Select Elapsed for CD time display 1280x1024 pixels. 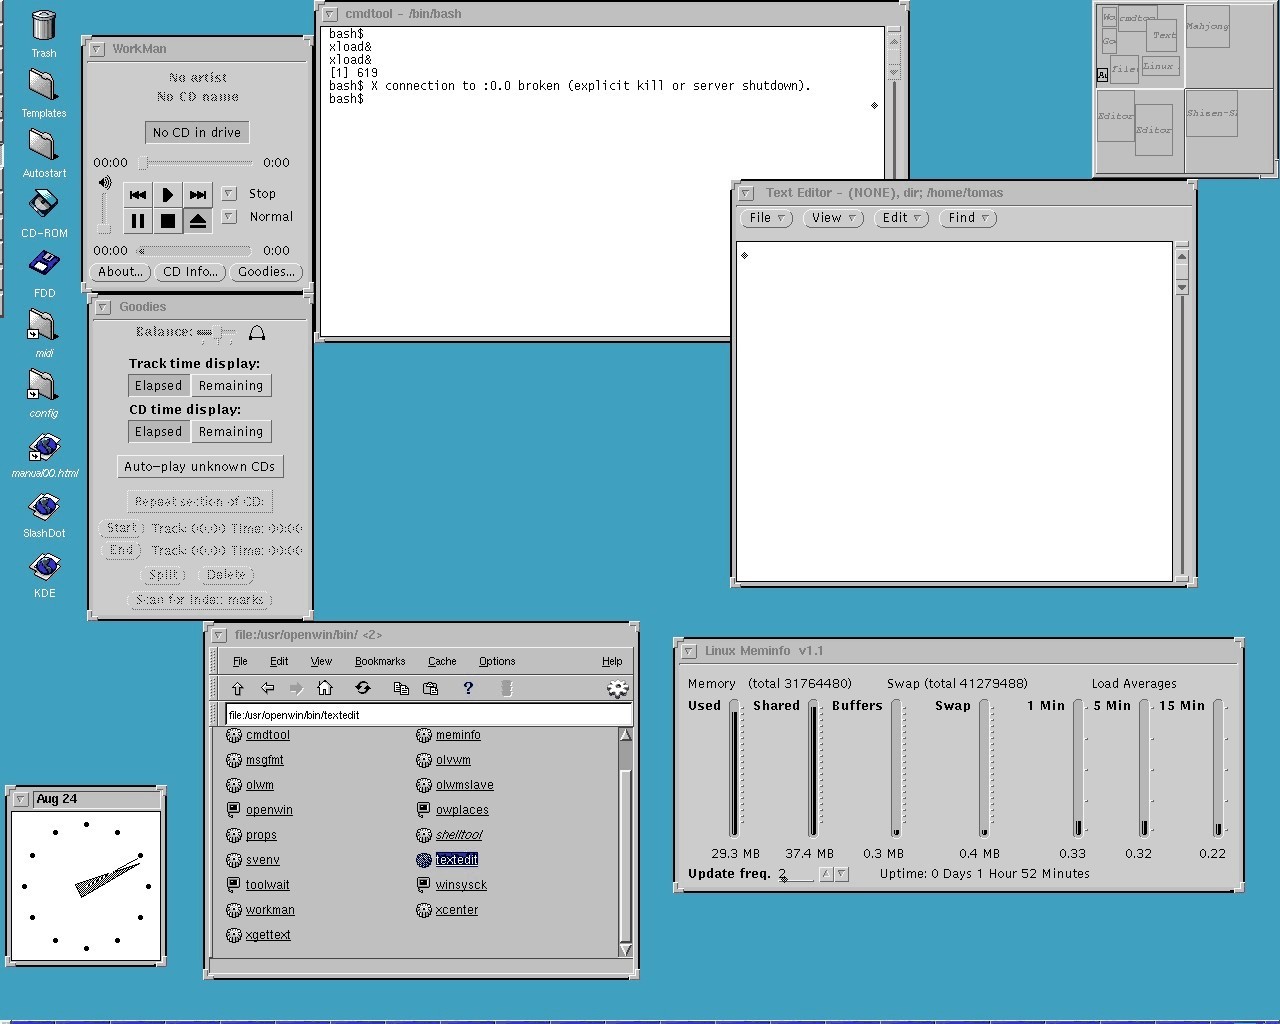pyautogui.click(x=158, y=432)
